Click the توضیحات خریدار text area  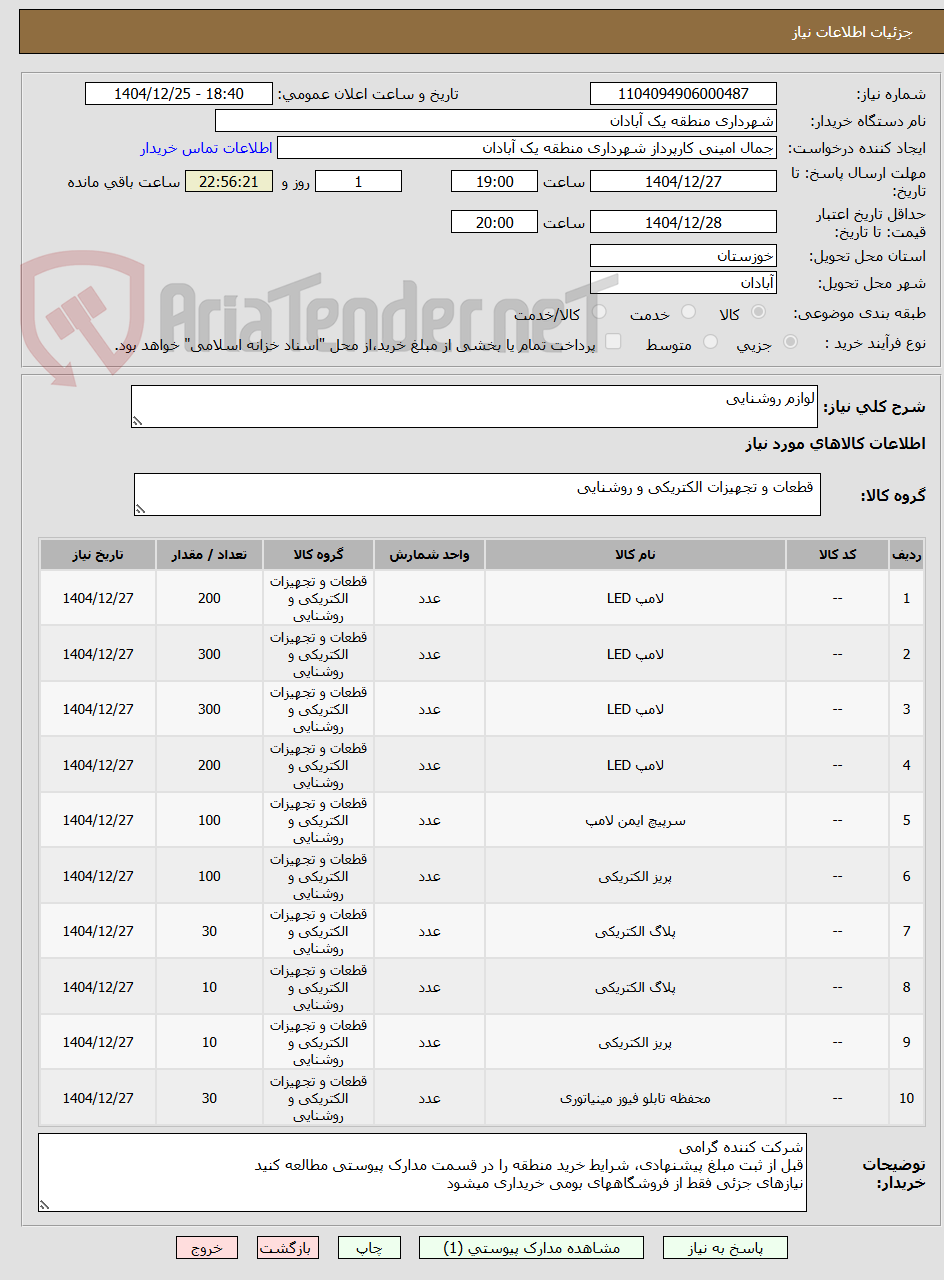click(x=422, y=1173)
